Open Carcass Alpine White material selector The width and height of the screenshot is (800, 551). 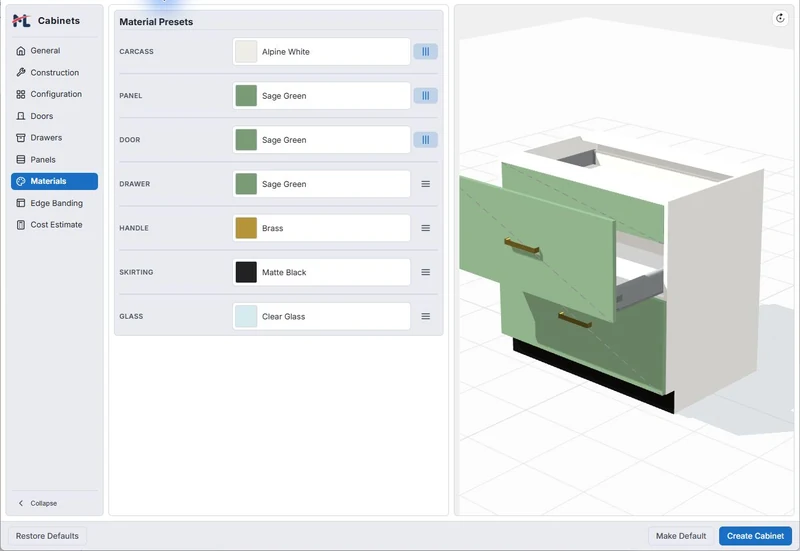point(321,52)
